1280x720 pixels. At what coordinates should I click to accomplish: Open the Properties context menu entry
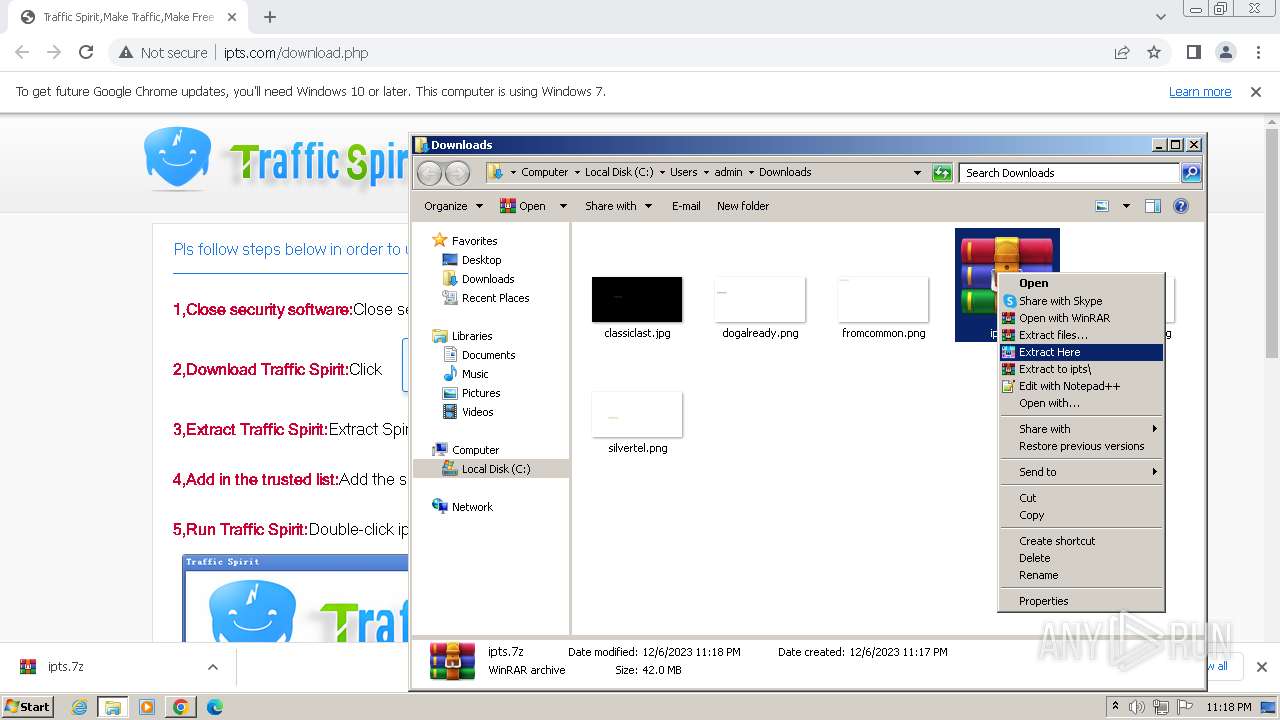coord(1081,601)
